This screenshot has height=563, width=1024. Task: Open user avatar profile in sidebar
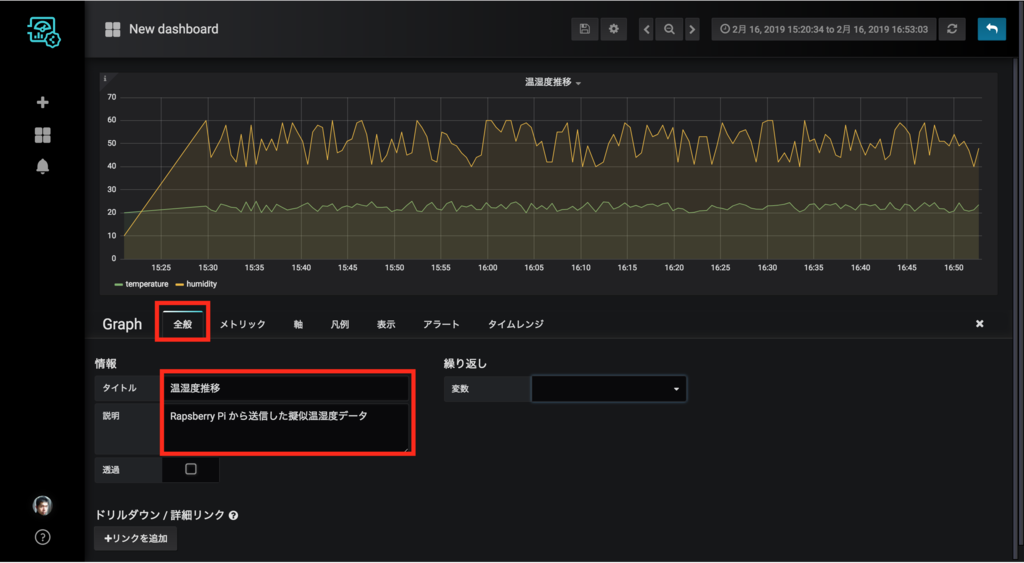point(42,506)
